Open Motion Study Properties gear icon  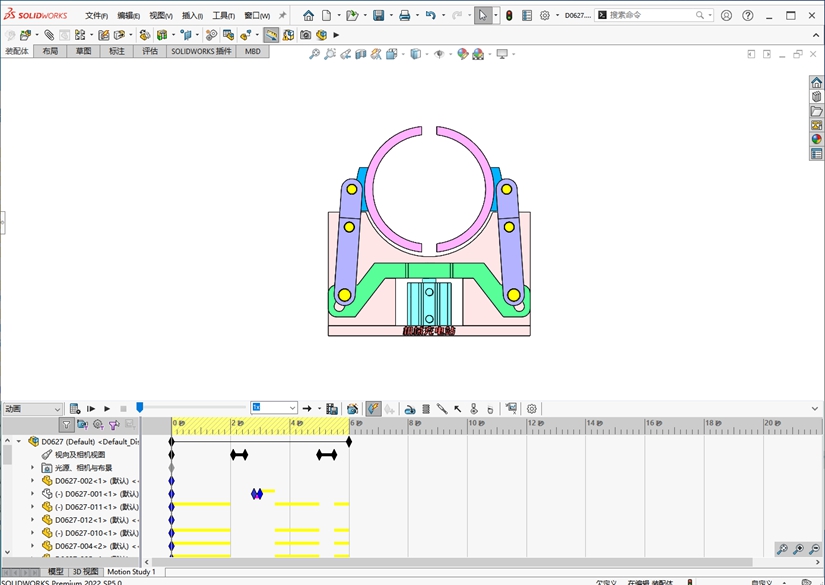click(532, 409)
